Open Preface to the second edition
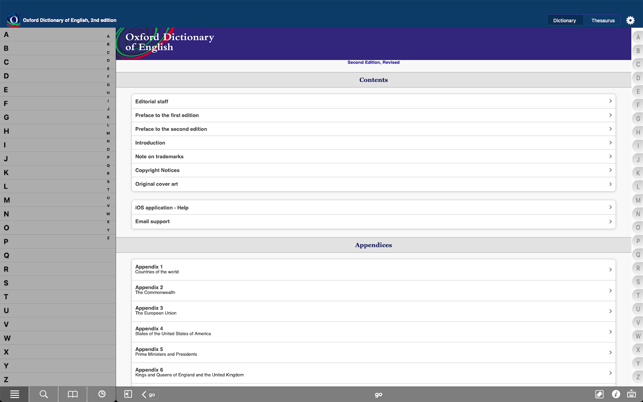Screen dimensions: 643x402 [373, 129]
